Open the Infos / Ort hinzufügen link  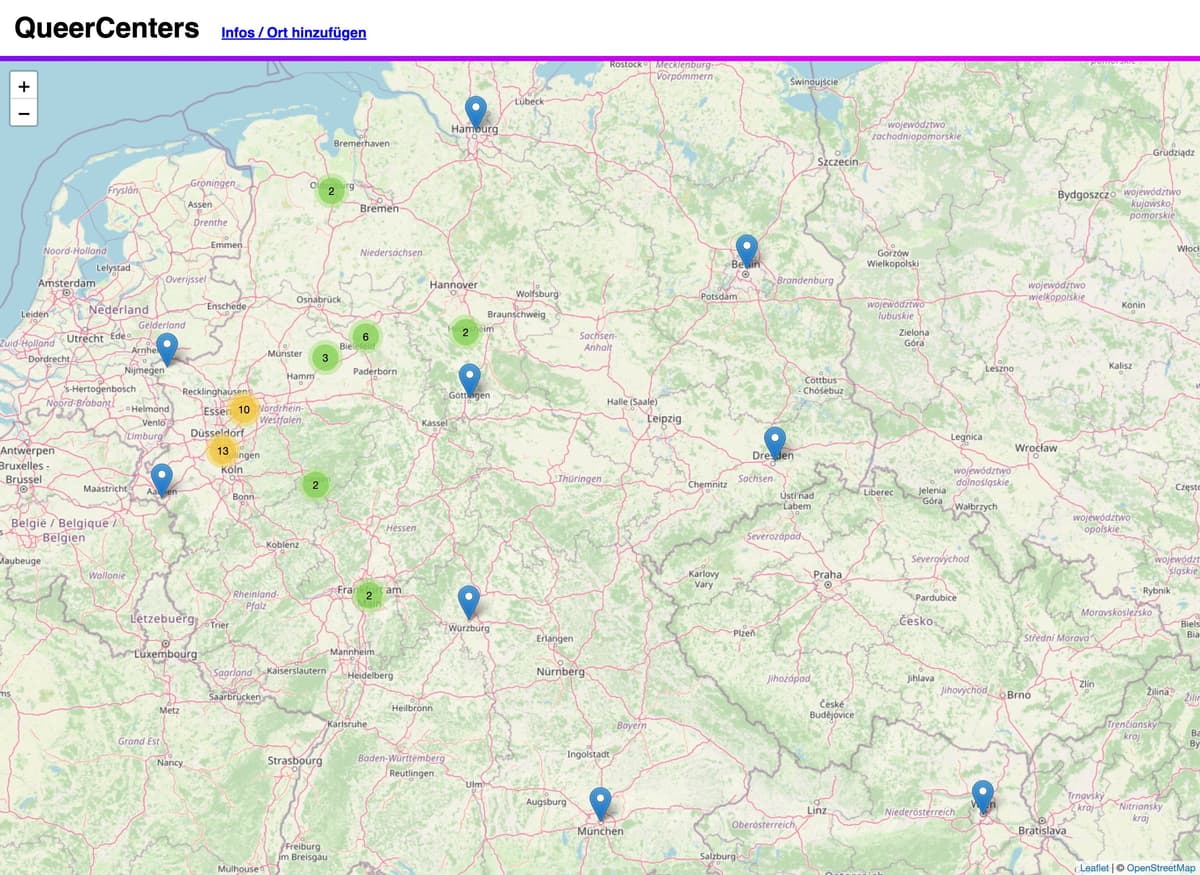(x=293, y=32)
